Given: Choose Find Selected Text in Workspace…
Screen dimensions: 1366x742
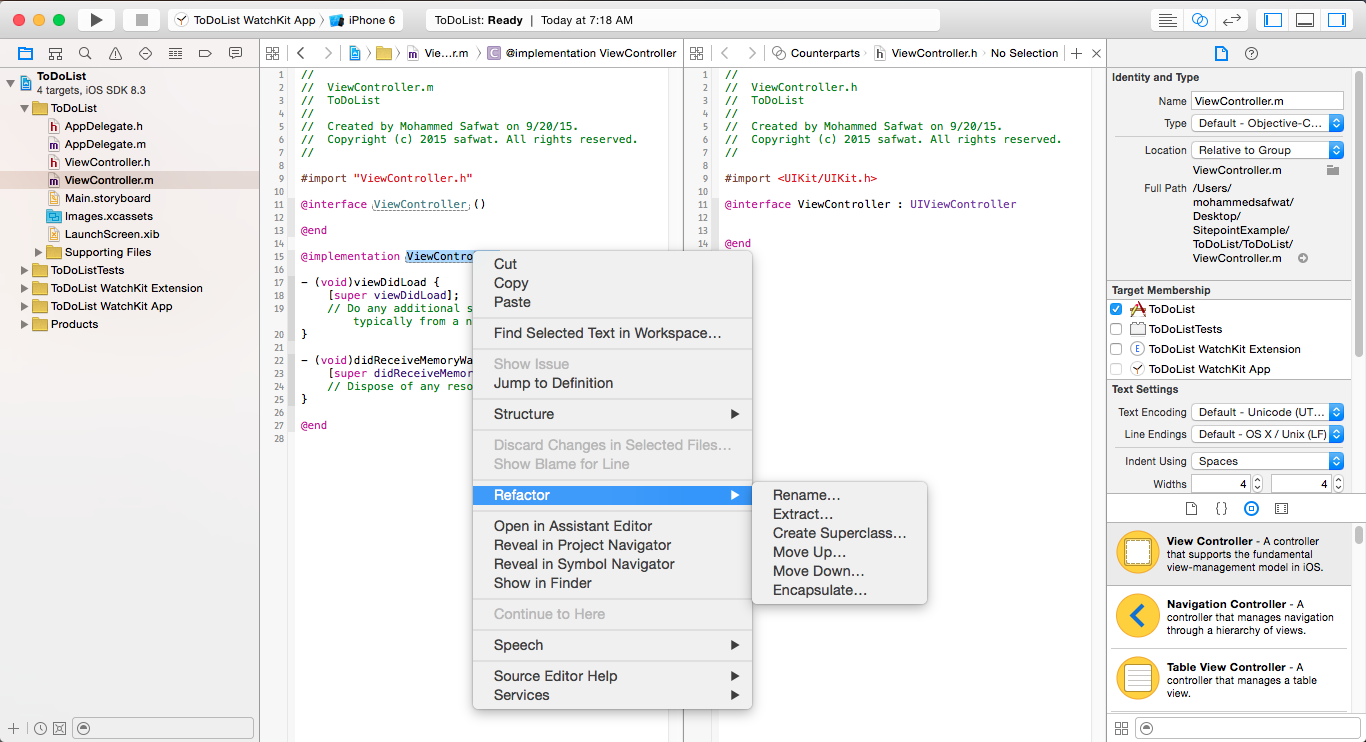Looking at the screenshot, I should click(x=607, y=333).
